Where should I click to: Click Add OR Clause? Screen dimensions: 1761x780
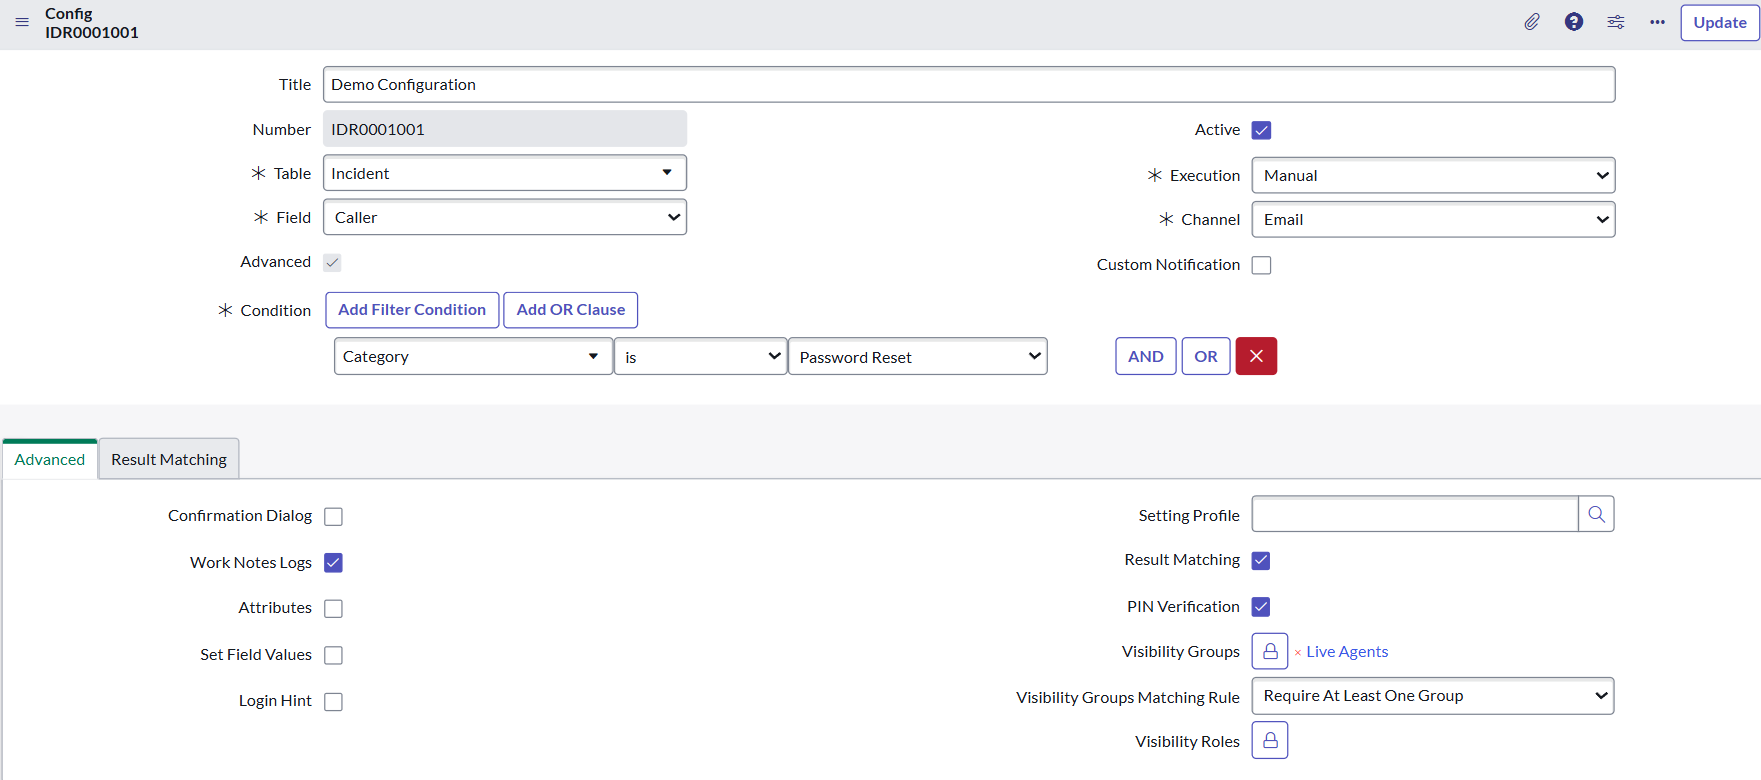pos(571,310)
